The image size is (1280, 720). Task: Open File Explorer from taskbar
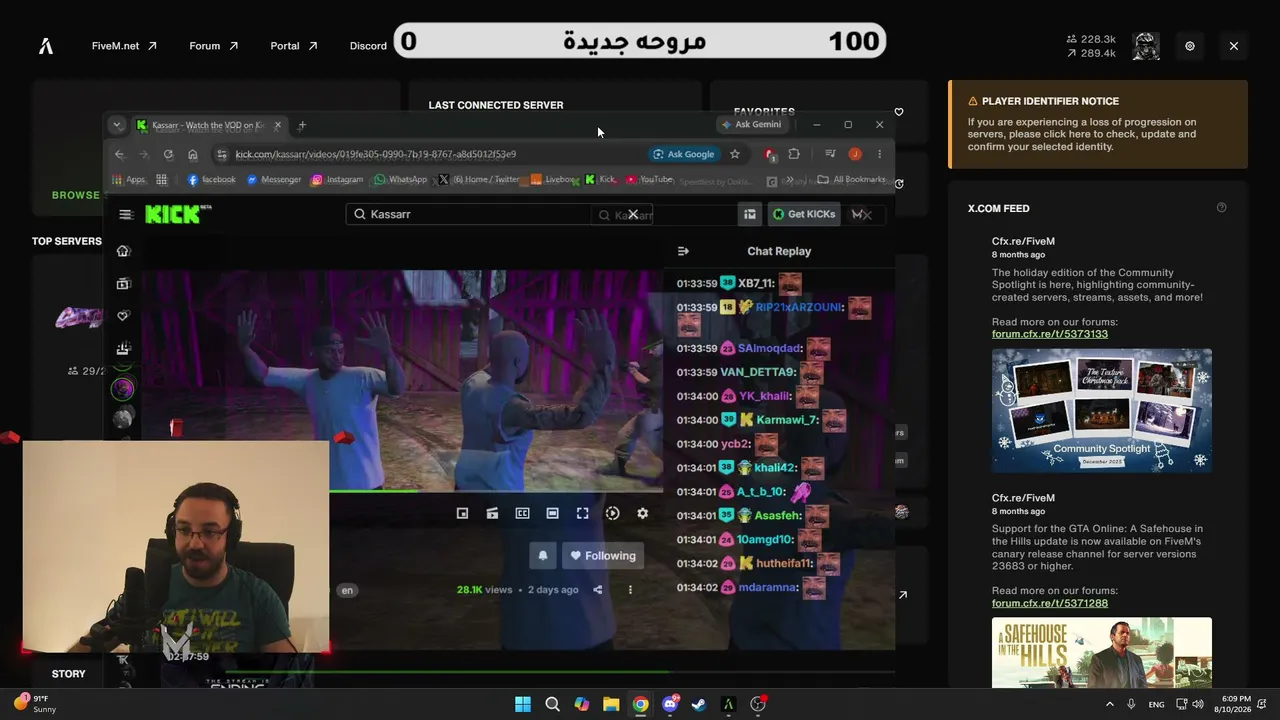tap(611, 704)
